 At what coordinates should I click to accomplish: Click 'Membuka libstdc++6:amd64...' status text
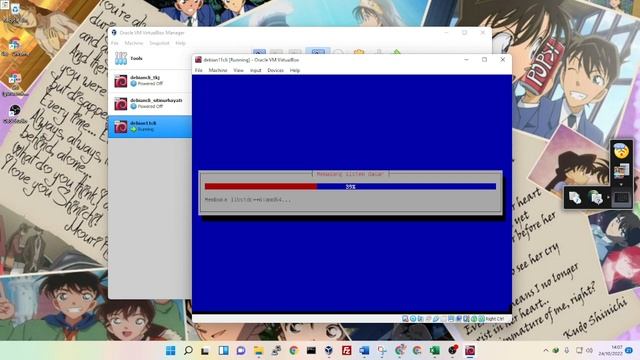pyautogui.click(x=248, y=200)
